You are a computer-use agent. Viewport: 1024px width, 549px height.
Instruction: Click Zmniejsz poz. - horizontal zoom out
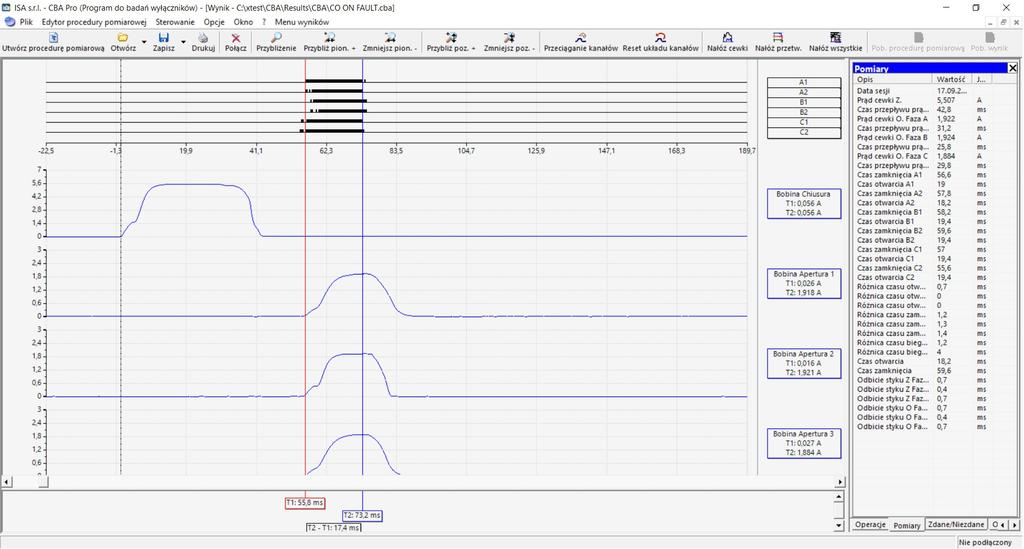pos(509,38)
